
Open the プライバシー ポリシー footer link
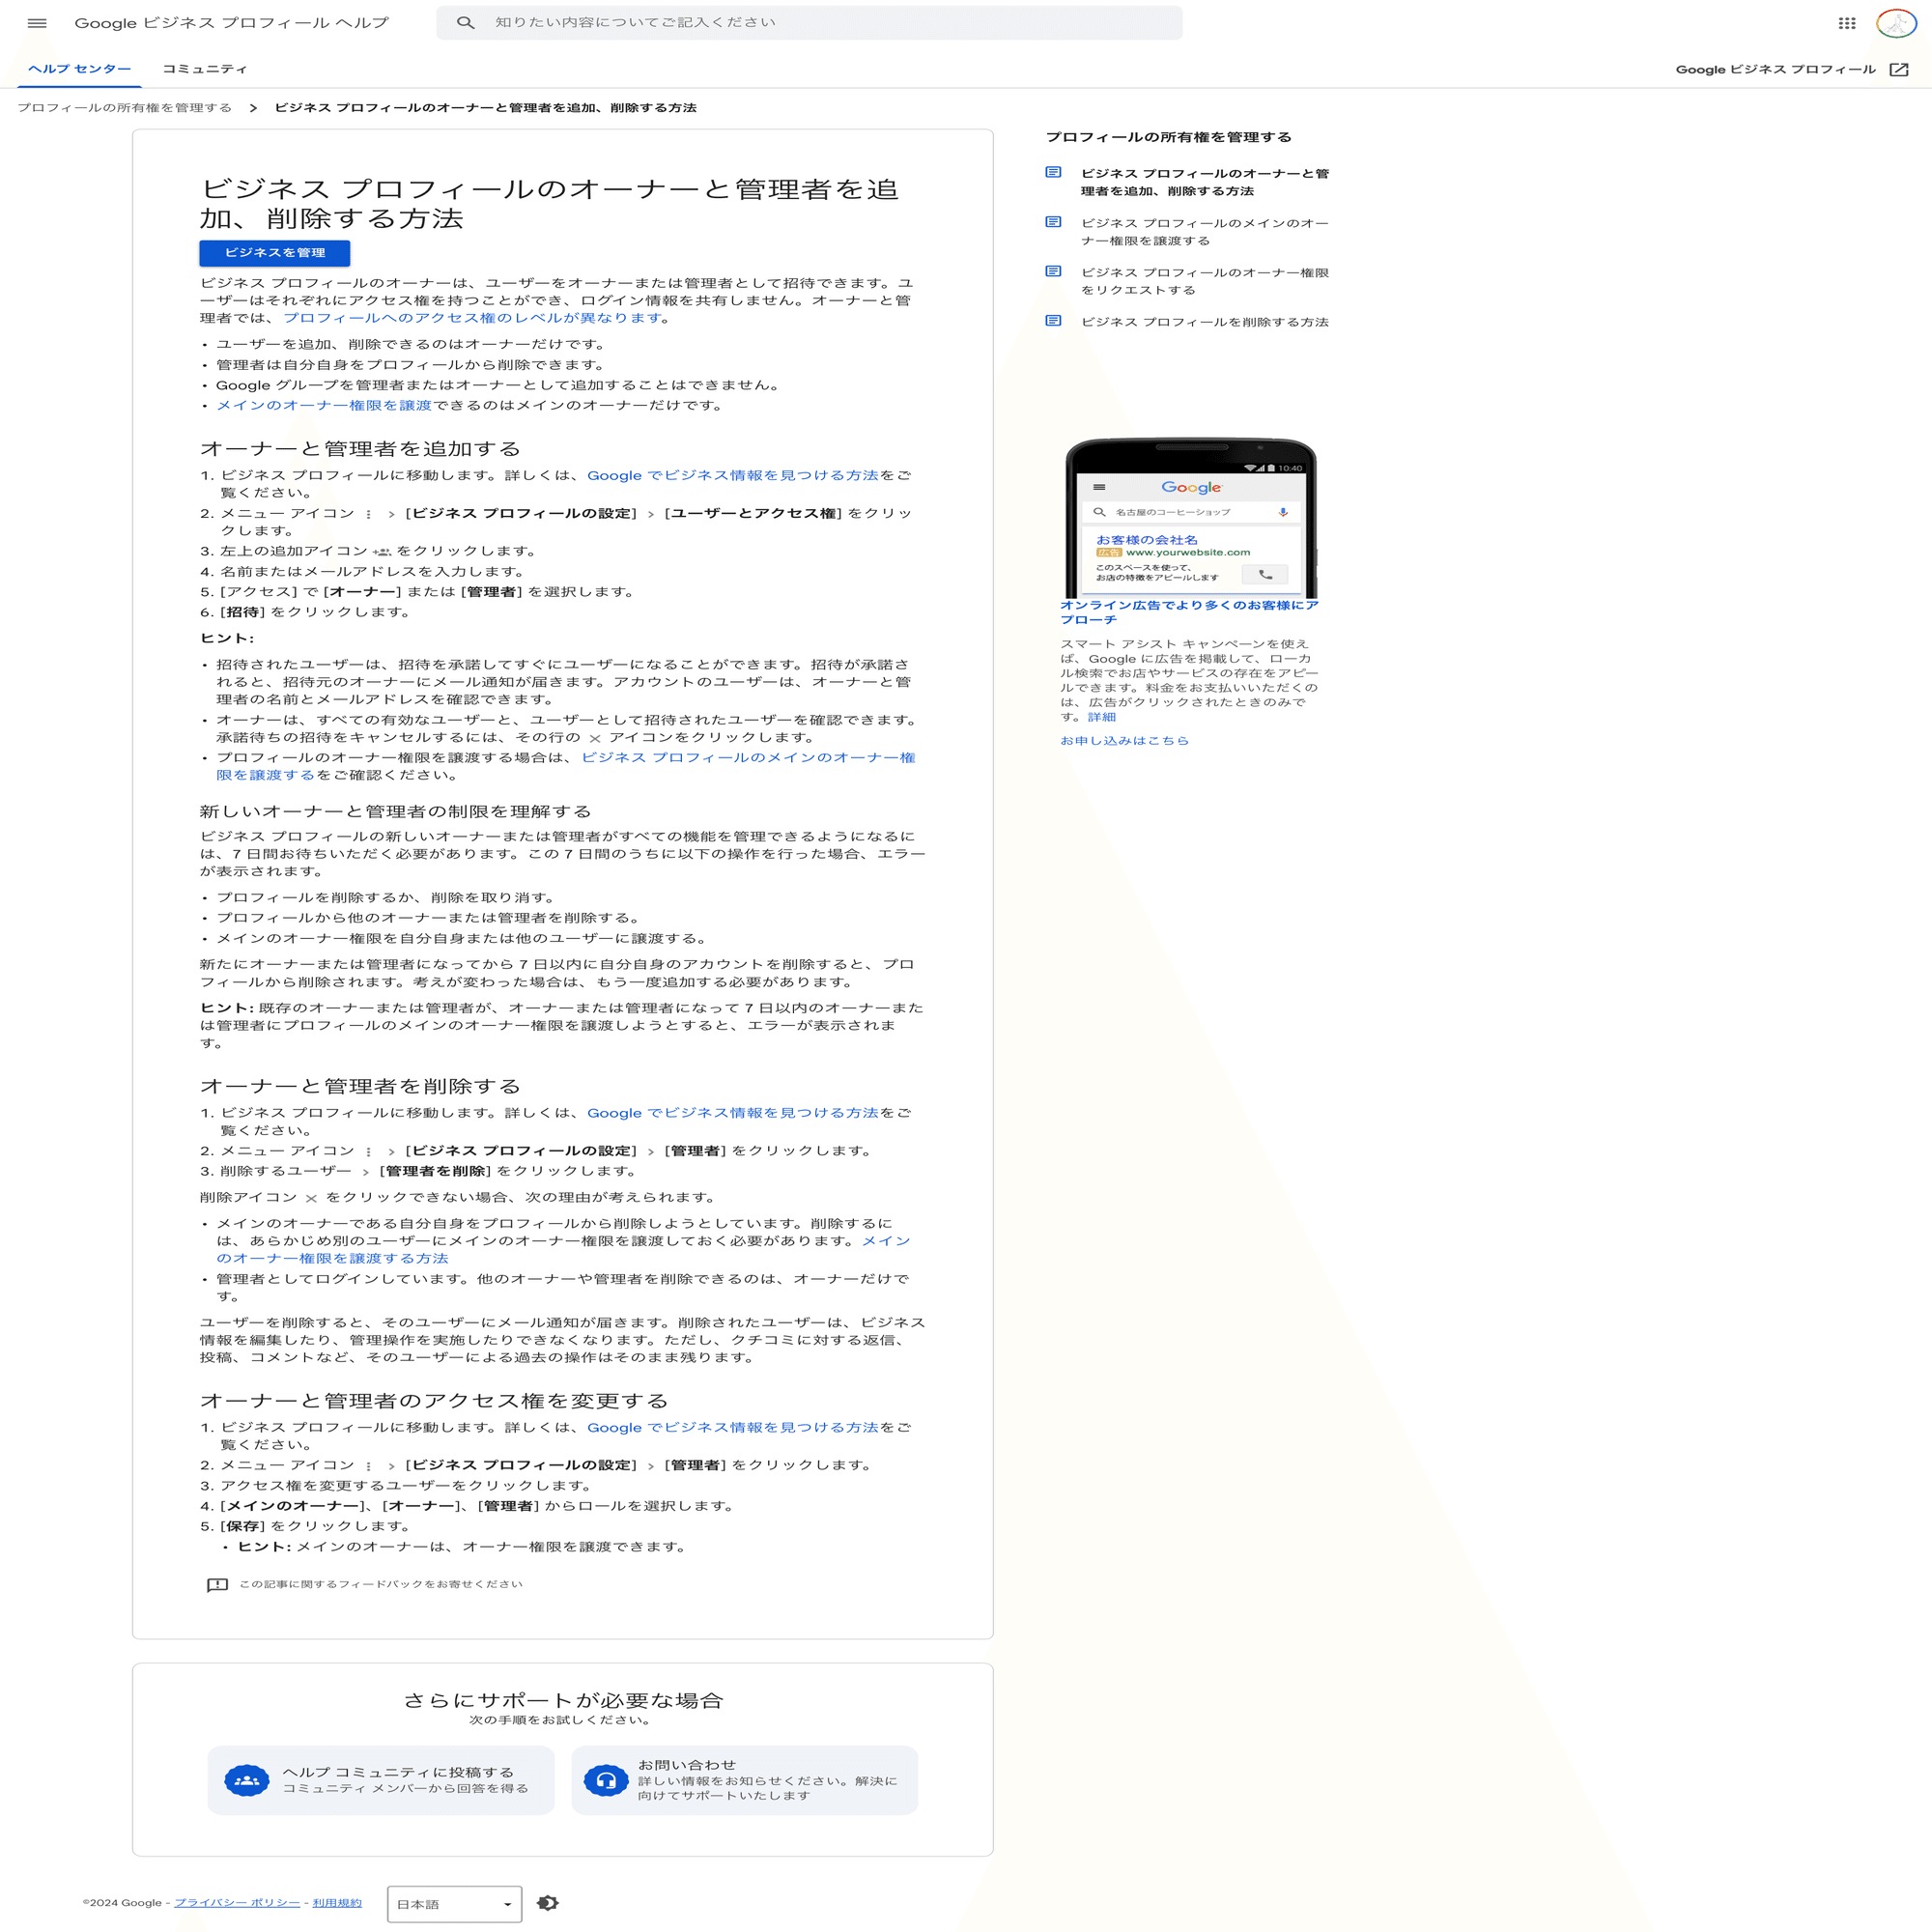pos(237,1903)
